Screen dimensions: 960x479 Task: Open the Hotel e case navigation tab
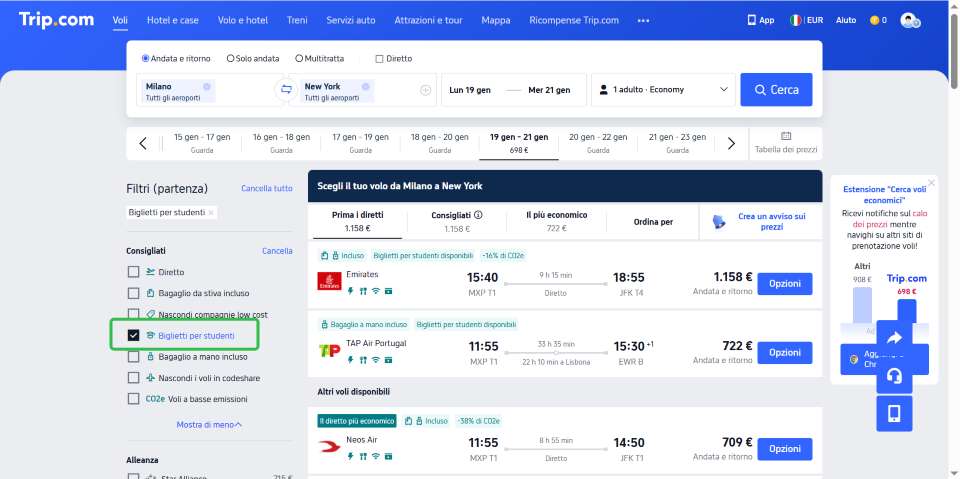pos(173,20)
